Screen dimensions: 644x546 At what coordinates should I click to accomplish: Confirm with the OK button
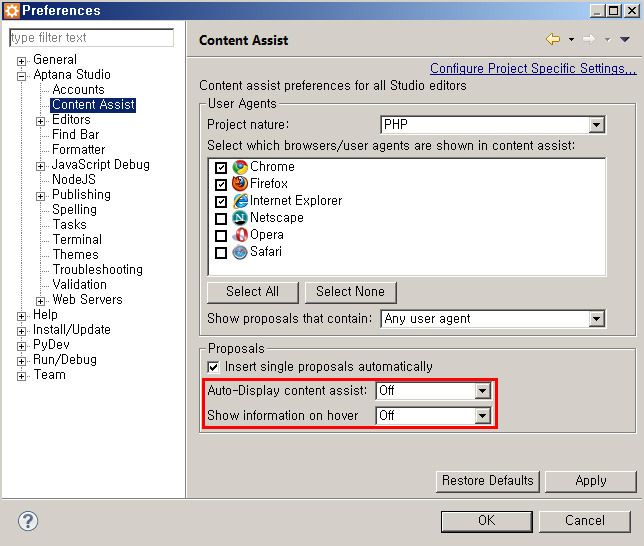click(x=487, y=521)
